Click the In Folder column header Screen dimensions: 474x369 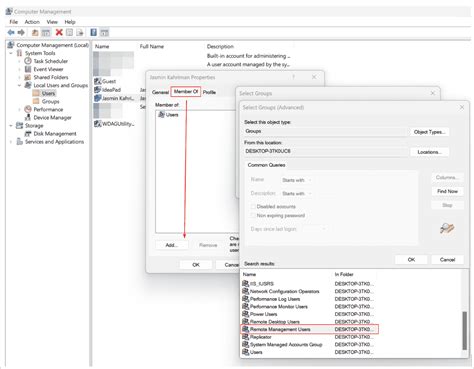click(344, 274)
